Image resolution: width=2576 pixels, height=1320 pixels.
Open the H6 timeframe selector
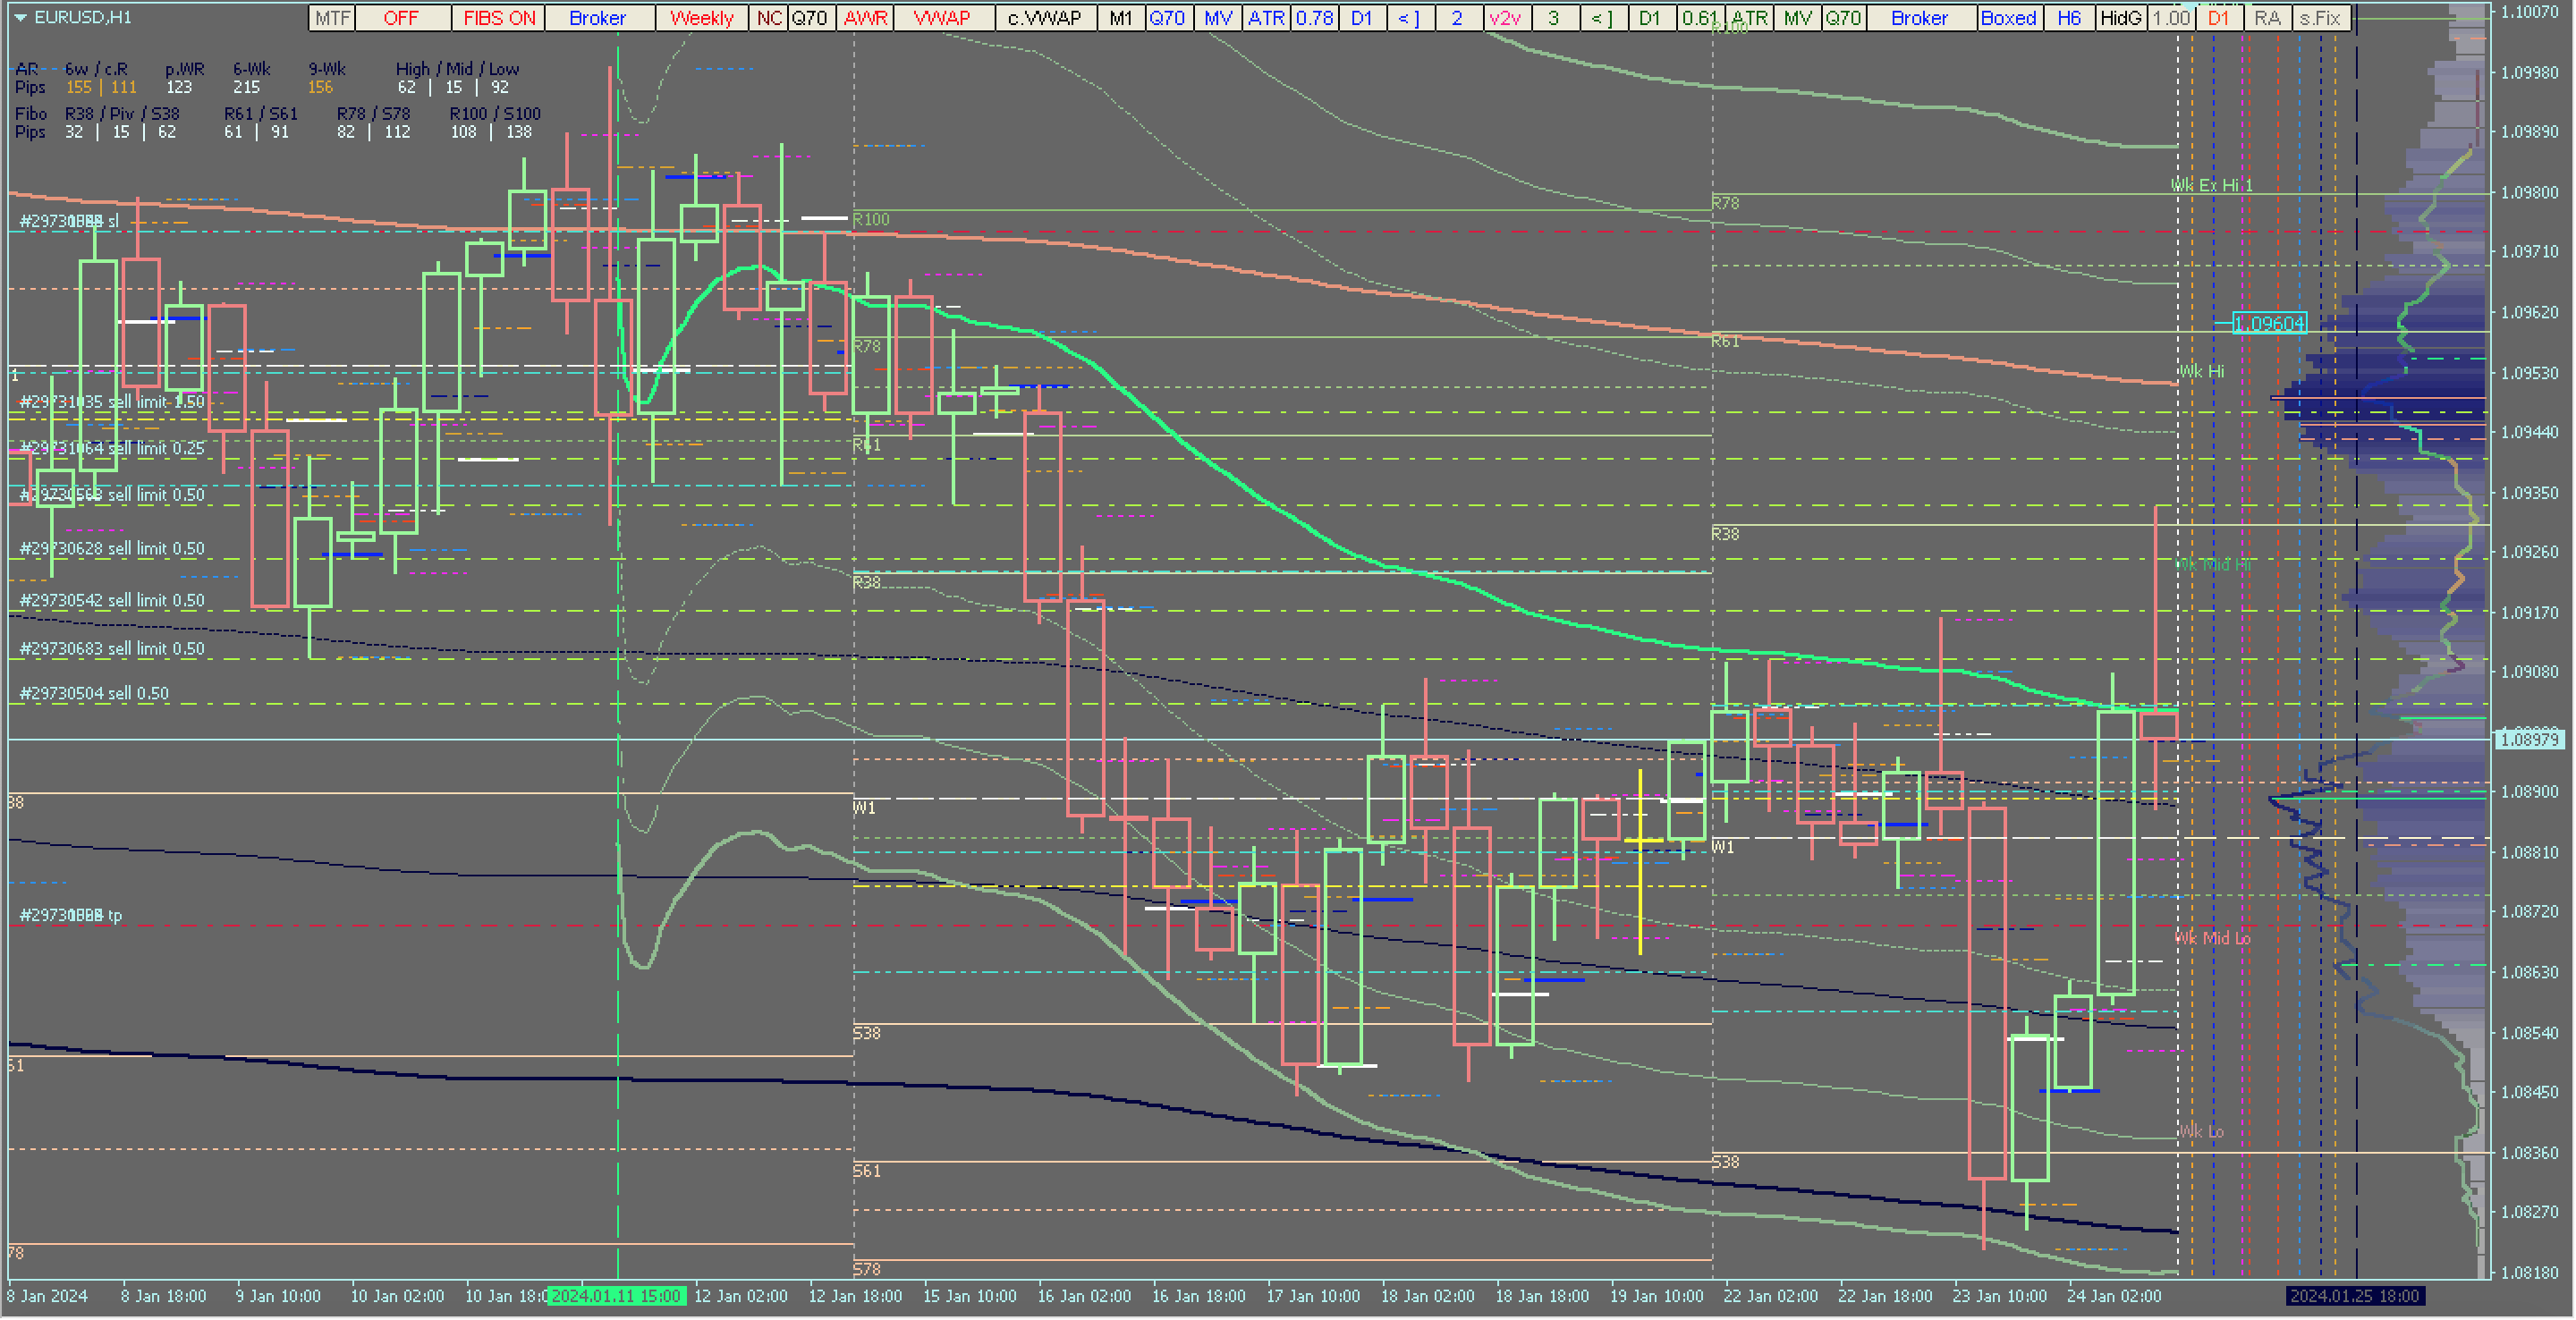tap(2069, 18)
